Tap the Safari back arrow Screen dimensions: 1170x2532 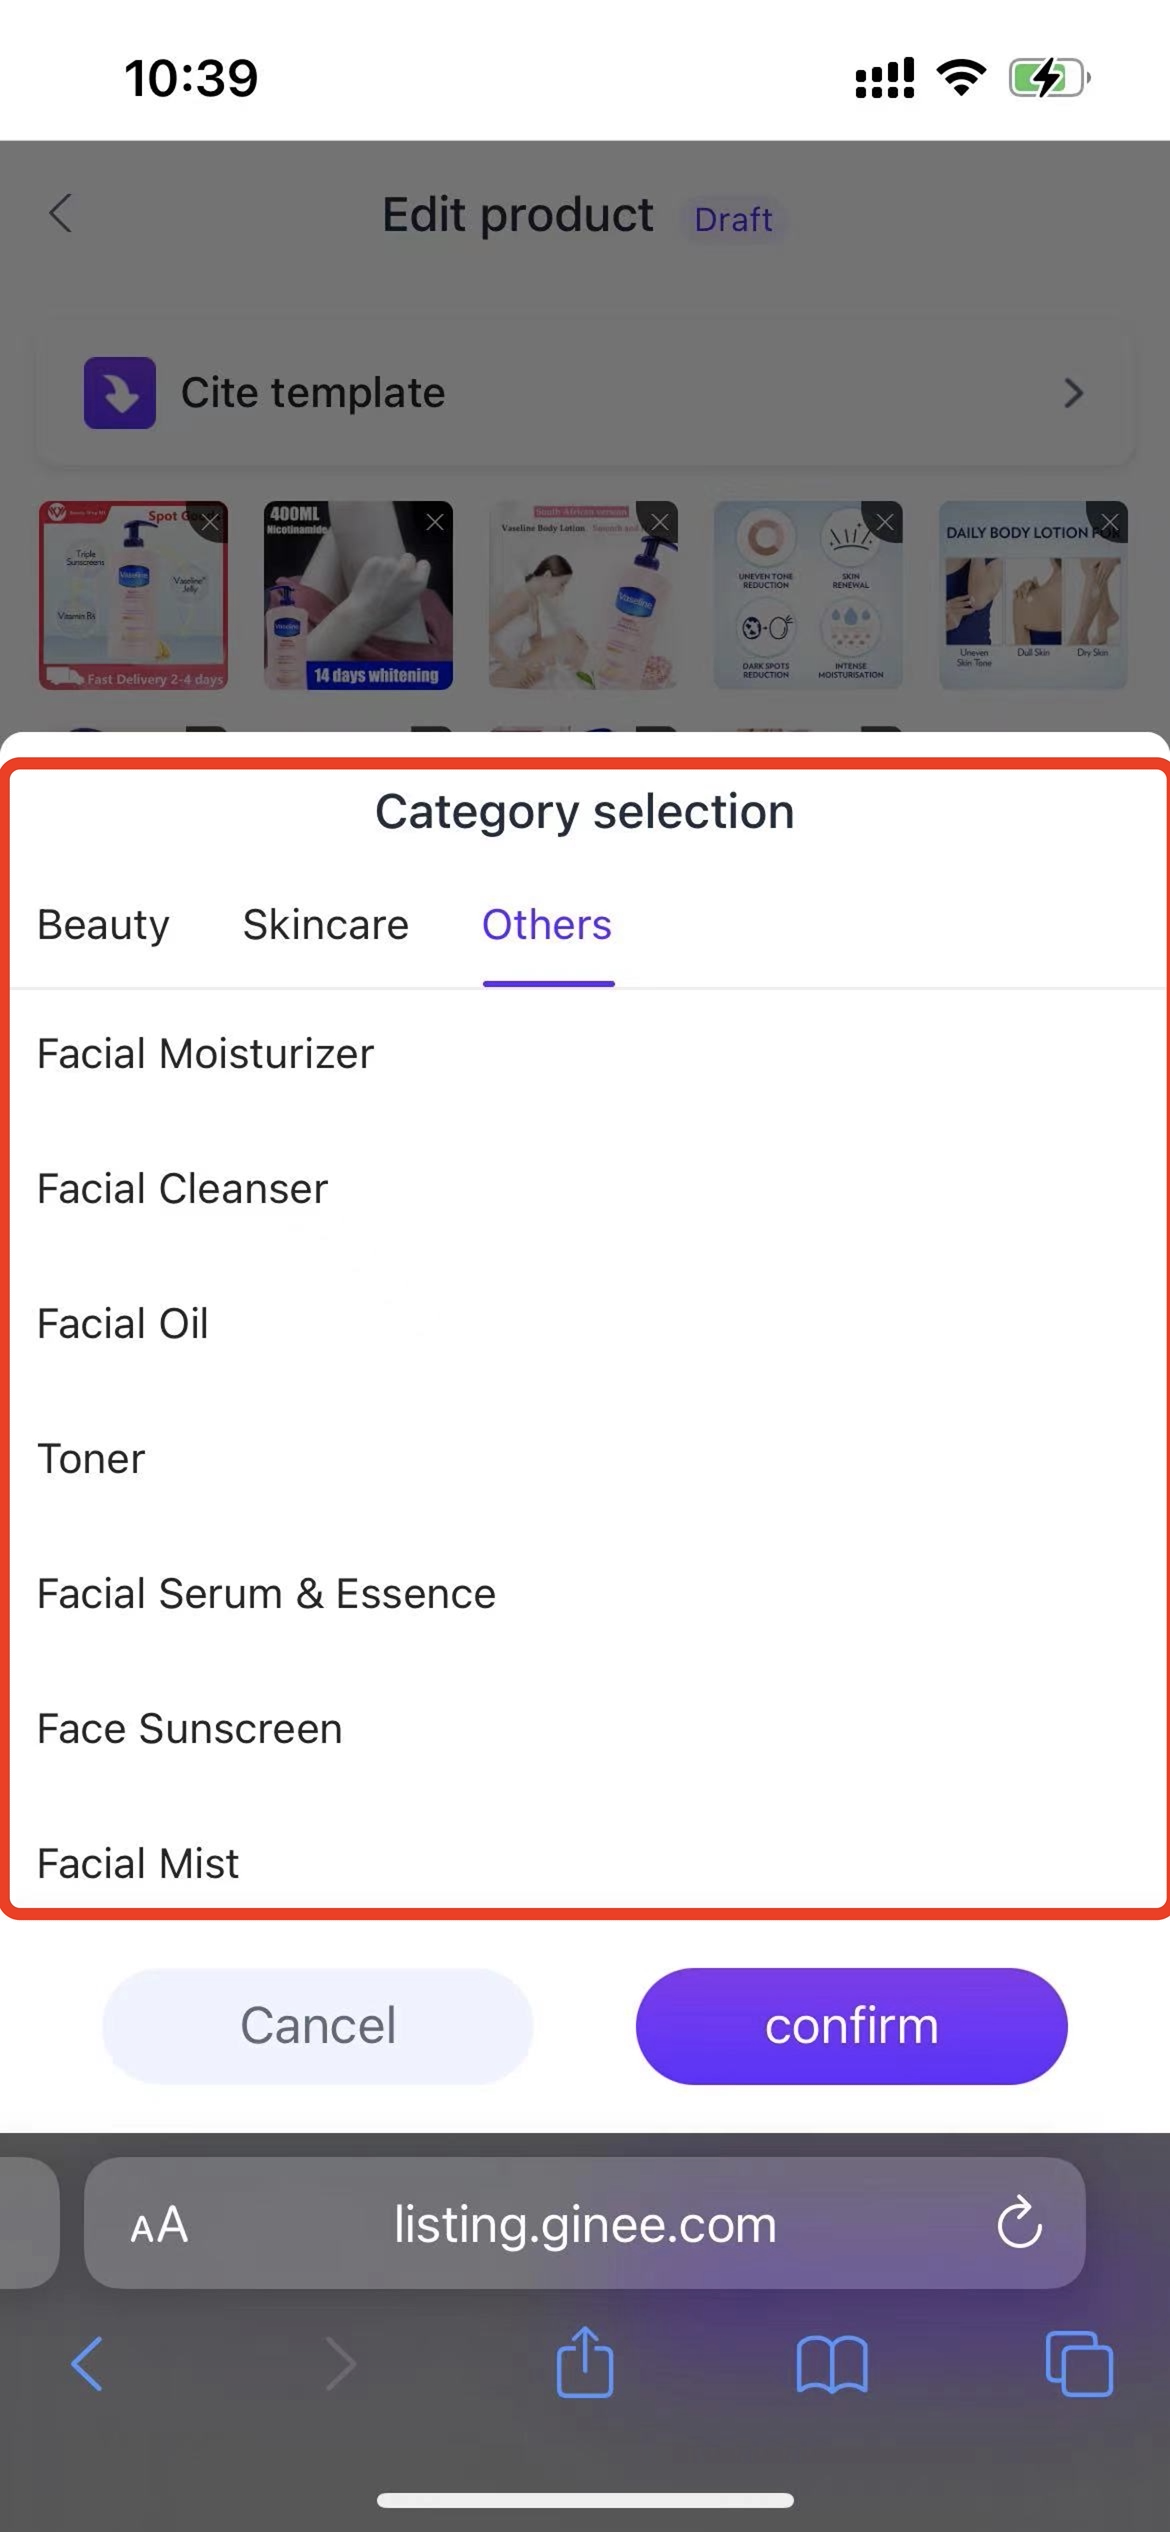(87, 2364)
